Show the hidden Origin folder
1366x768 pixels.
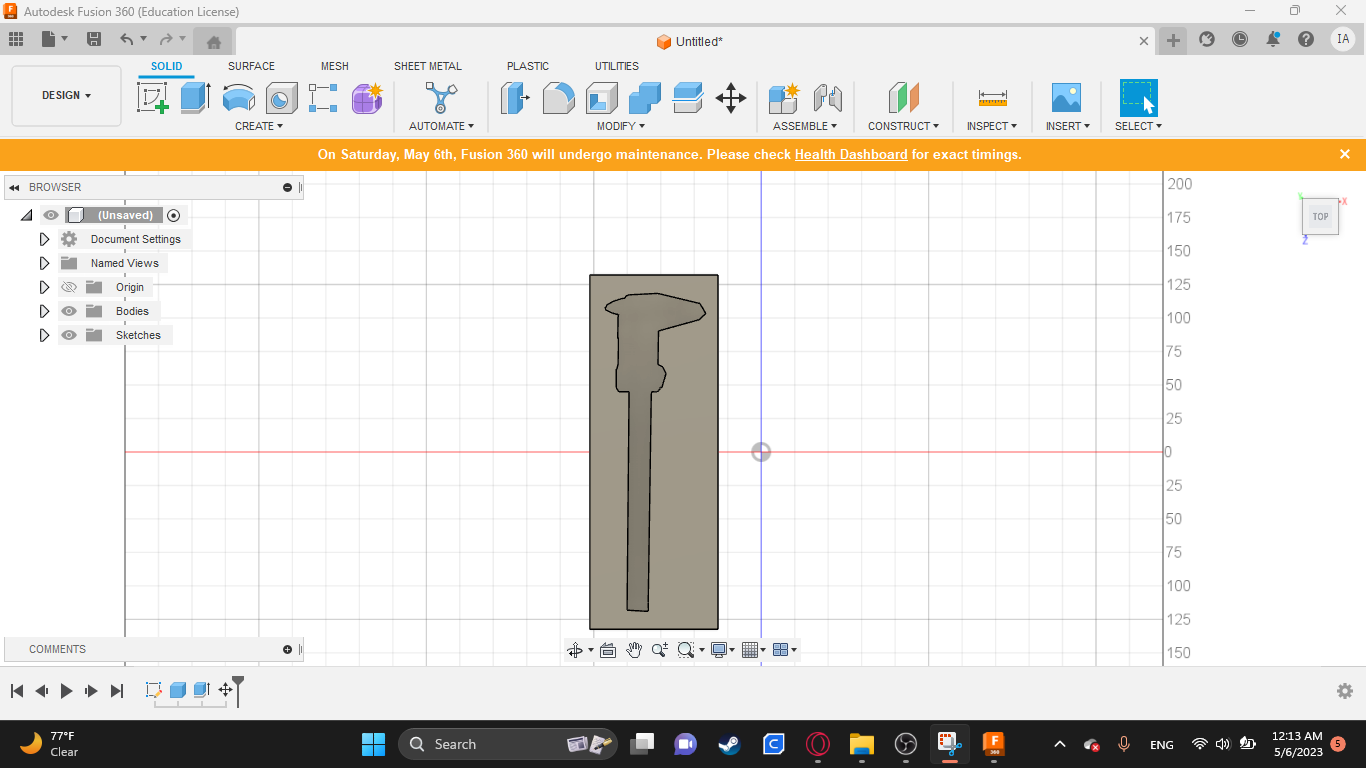pyautogui.click(x=69, y=287)
